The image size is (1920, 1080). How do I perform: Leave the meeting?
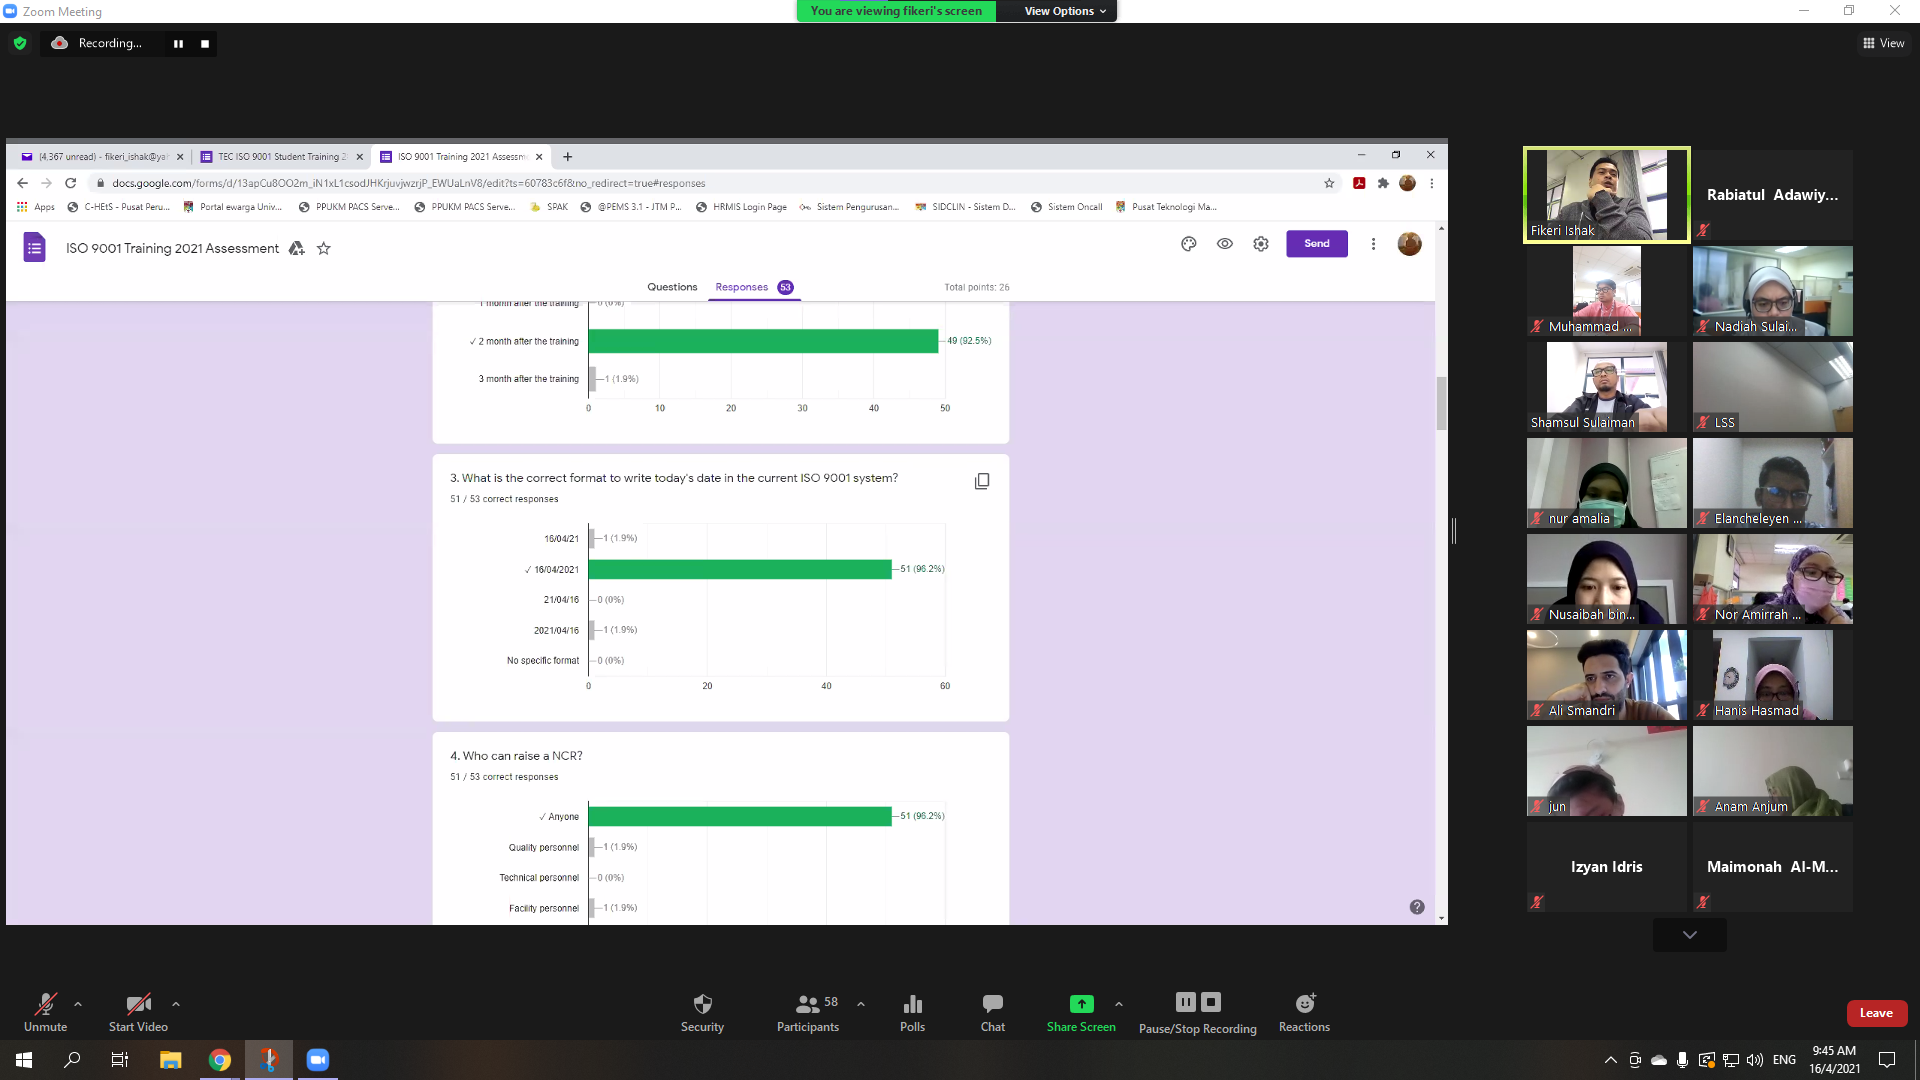tap(1876, 1013)
